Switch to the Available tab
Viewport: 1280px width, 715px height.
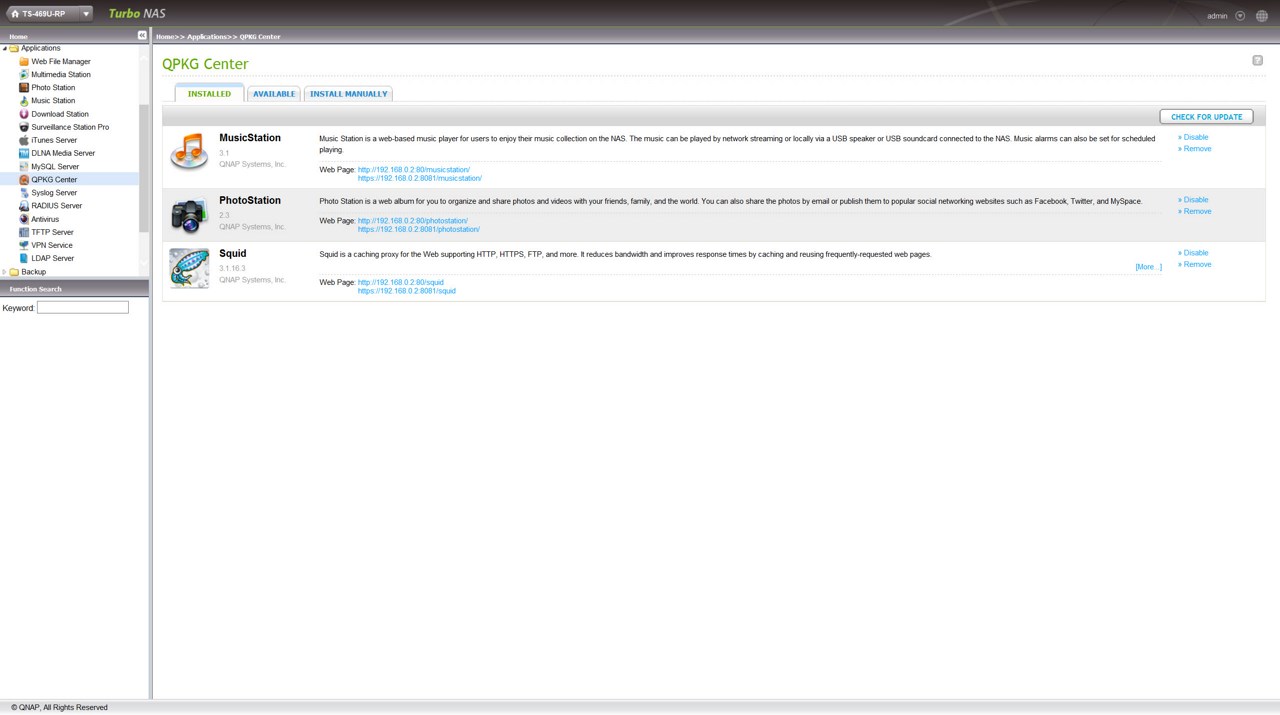point(274,93)
